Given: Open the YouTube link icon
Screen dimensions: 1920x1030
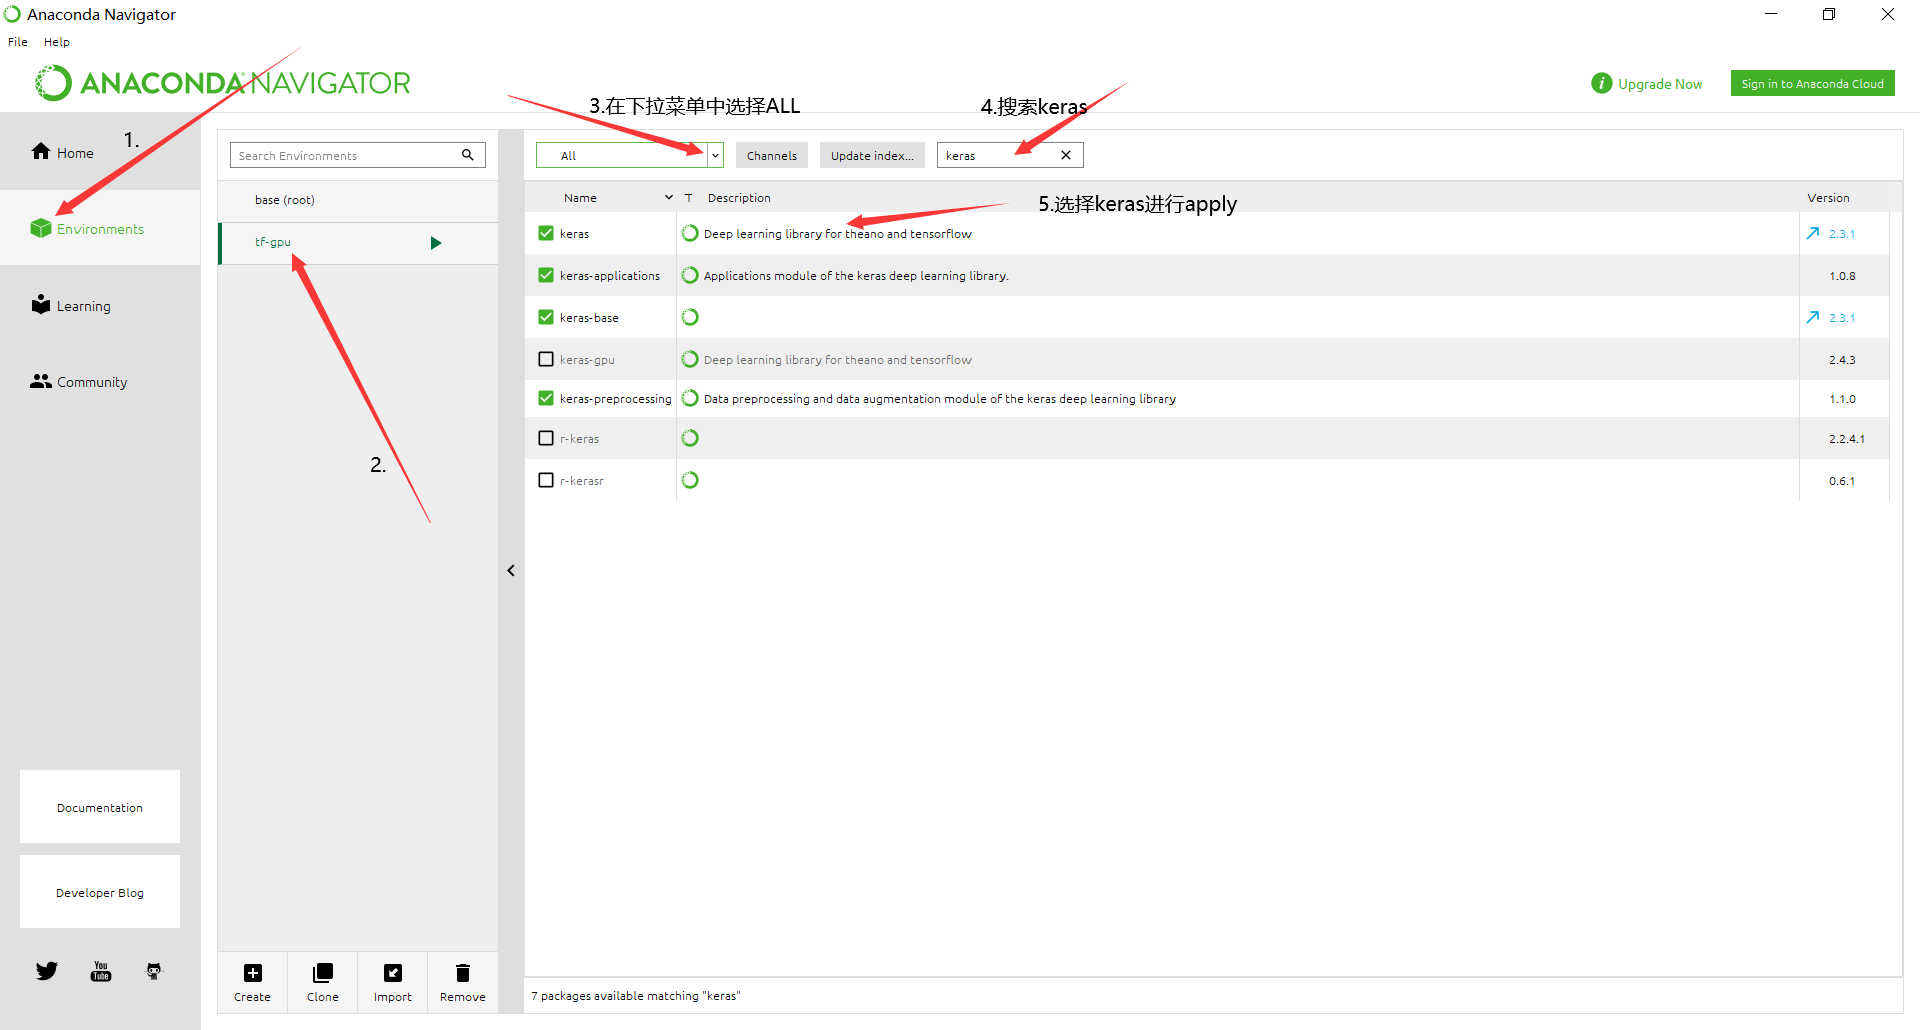Looking at the screenshot, I should 101,971.
